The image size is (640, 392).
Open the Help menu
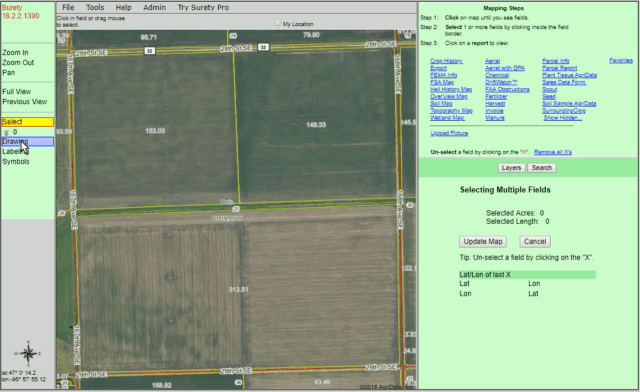(x=123, y=7)
